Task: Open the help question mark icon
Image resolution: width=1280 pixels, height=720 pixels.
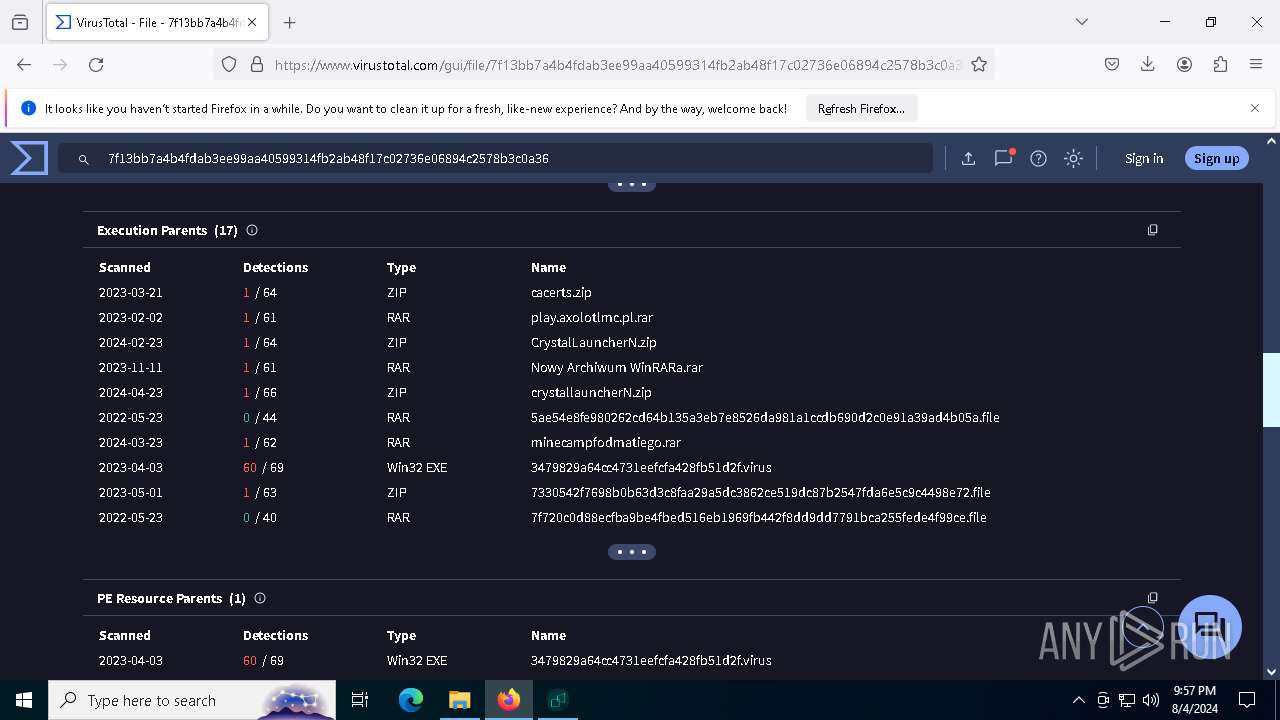Action: (1038, 158)
